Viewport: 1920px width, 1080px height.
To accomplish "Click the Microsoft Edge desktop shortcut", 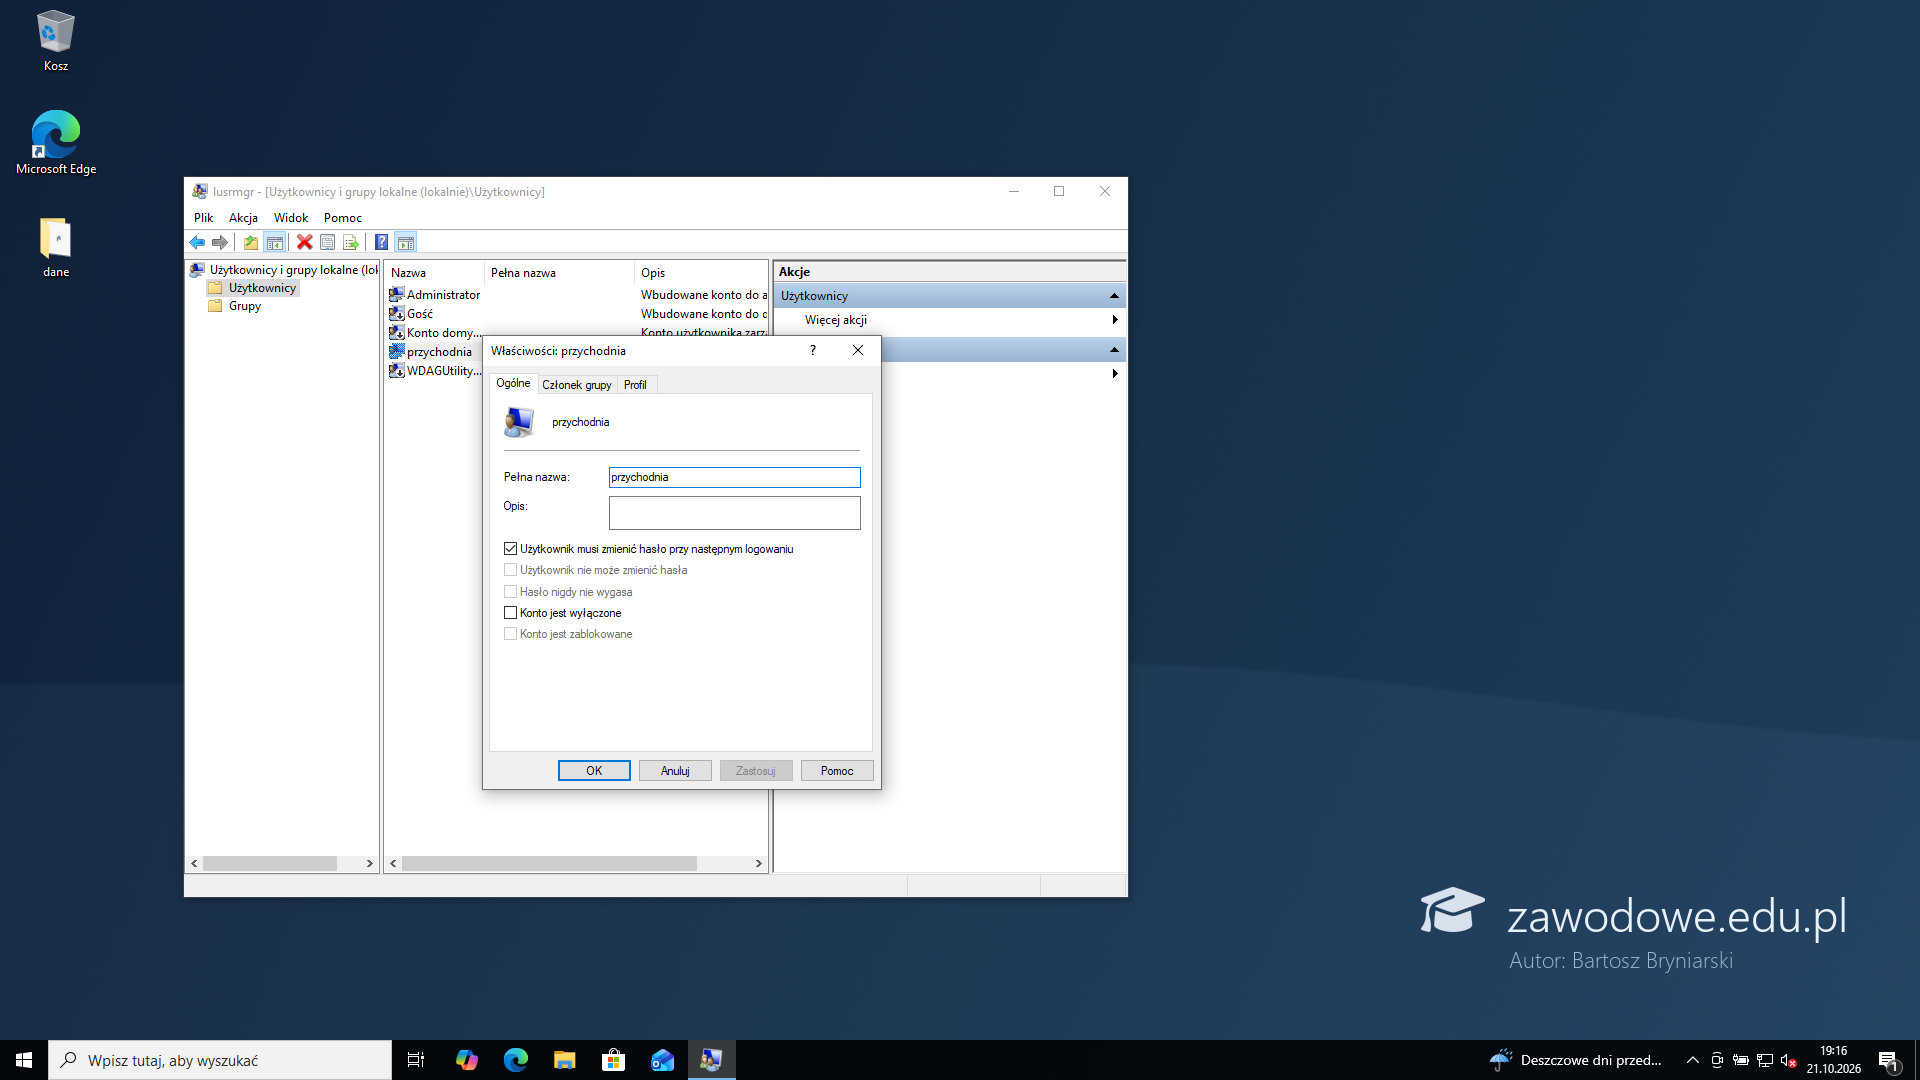I will 56,143.
